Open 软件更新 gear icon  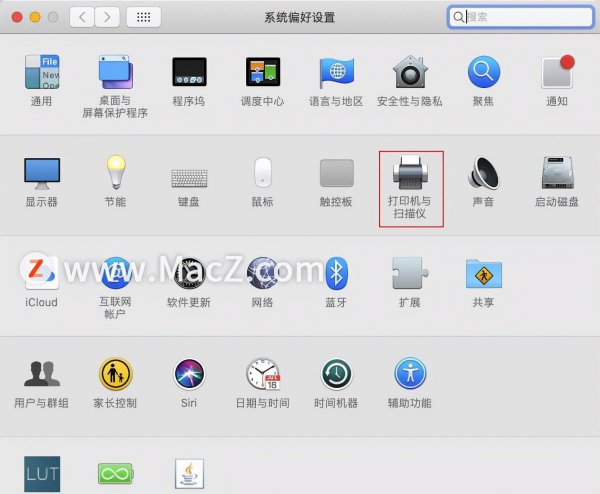[x=189, y=273]
